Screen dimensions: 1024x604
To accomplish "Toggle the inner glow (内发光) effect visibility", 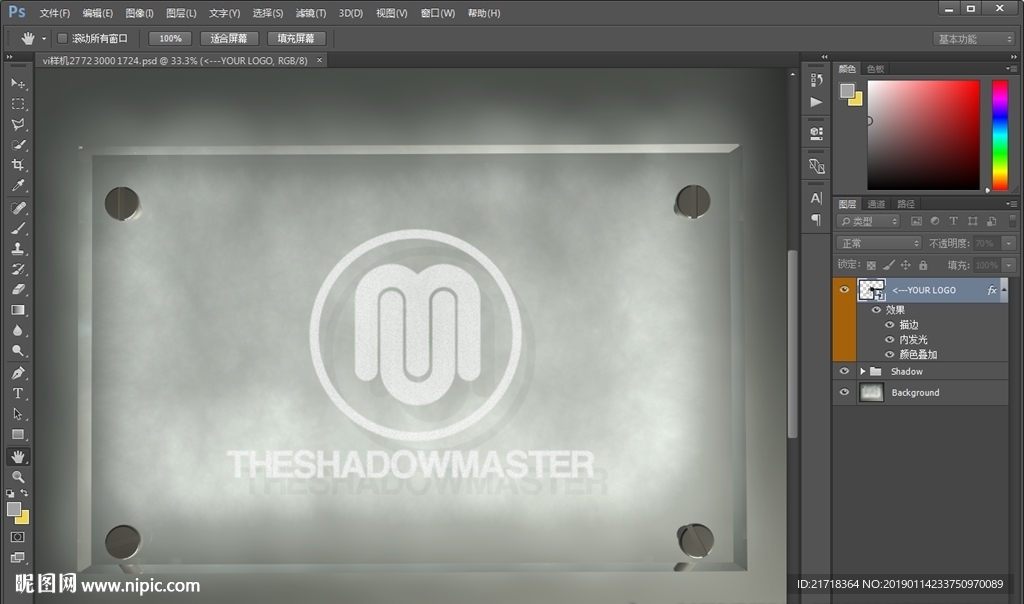I will [889, 340].
